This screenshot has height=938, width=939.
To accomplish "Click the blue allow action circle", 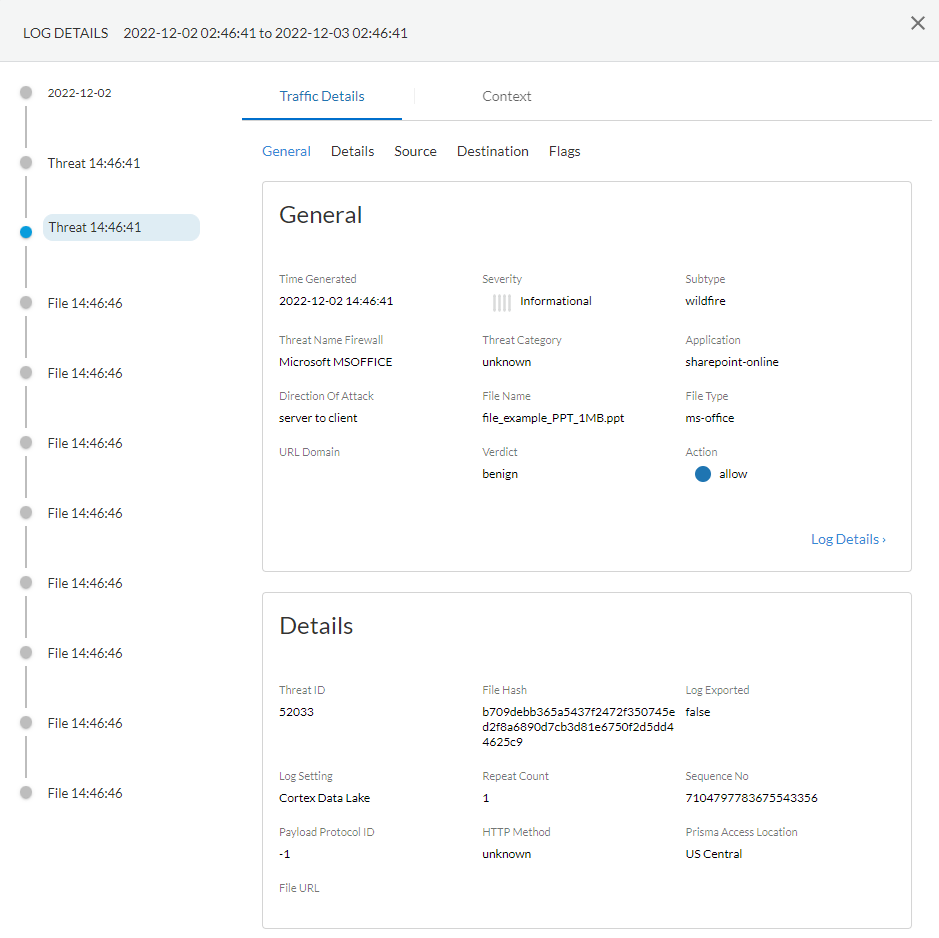I will [702, 474].
